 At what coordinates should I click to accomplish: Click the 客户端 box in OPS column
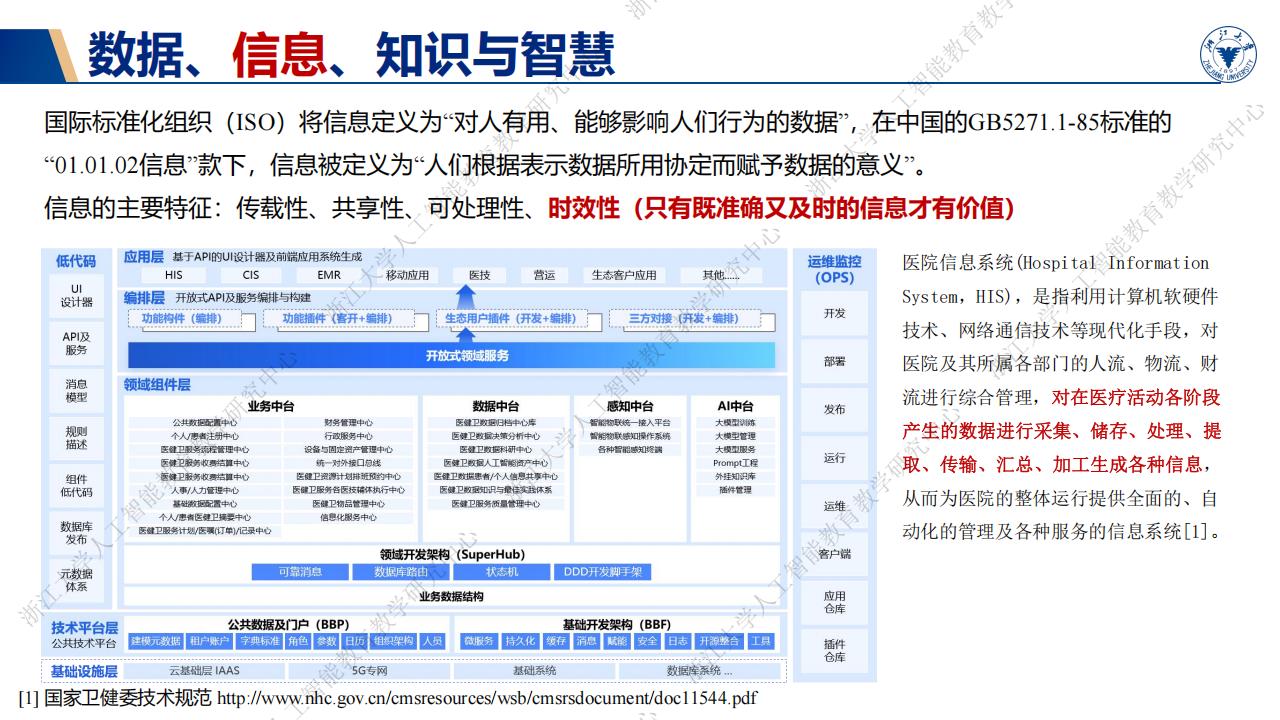tap(834, 553)
